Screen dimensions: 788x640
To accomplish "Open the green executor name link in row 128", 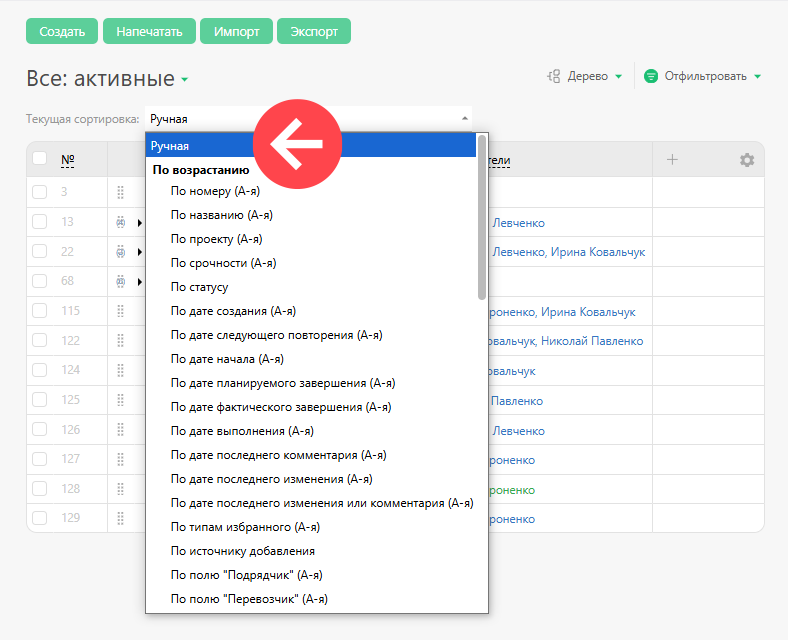I will [x=512, y=490].
